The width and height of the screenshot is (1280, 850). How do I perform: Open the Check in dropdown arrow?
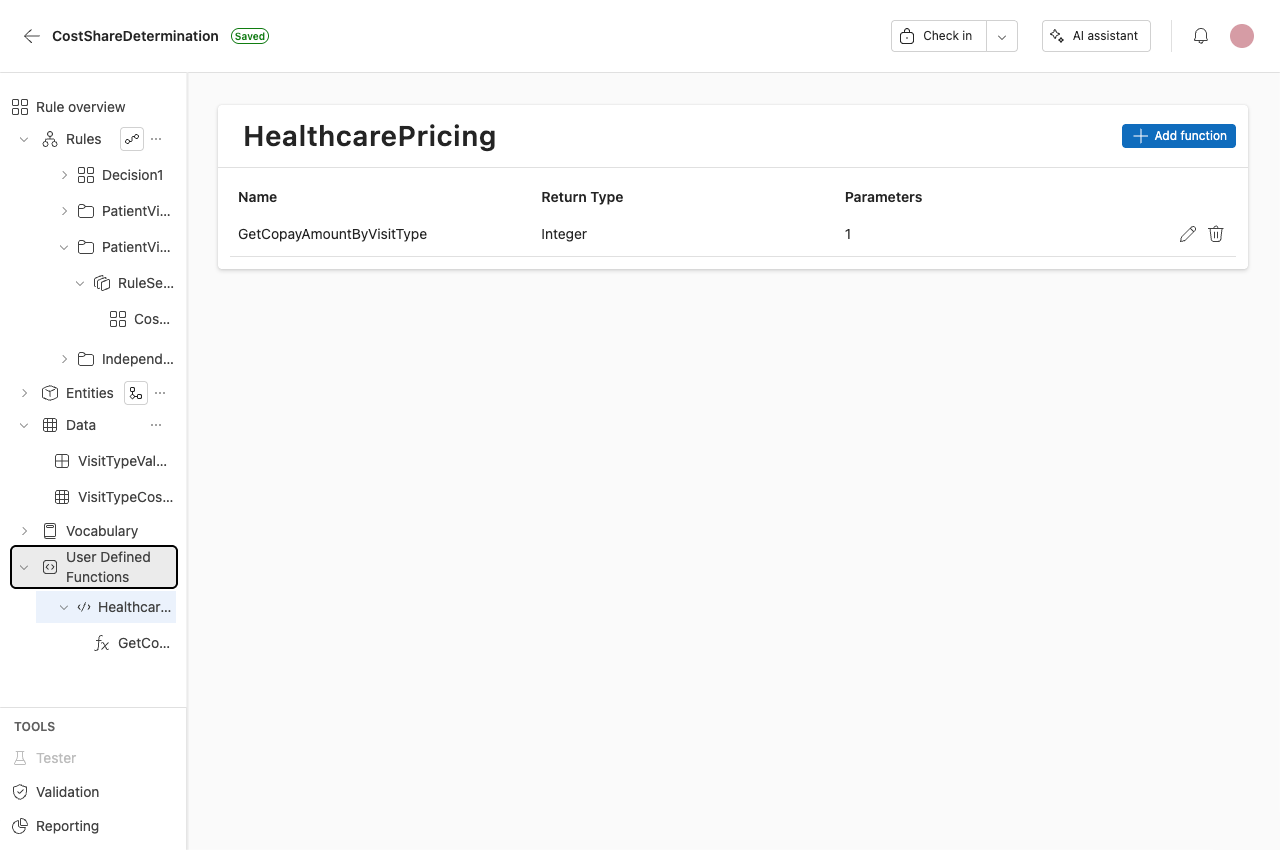(x=1001, y=36)
